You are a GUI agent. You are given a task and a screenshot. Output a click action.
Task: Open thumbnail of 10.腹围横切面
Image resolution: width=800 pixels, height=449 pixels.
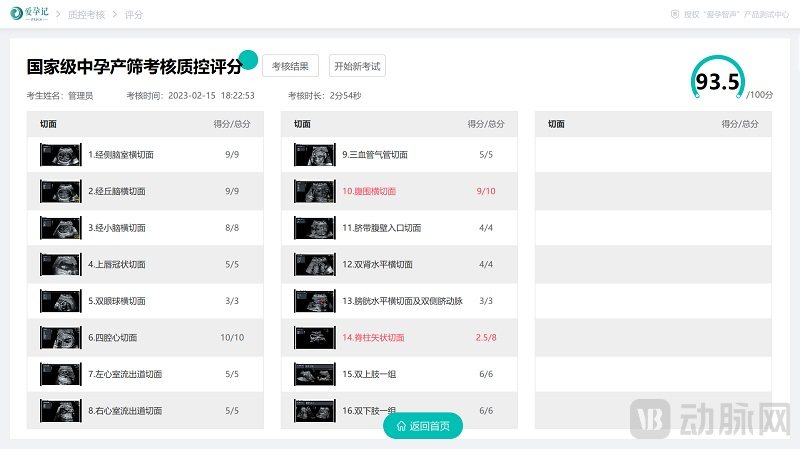(x=315, y=191)
